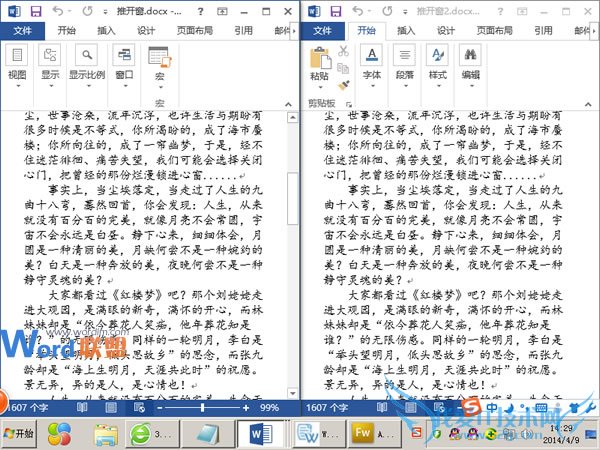
Task: Click the Undo arrow in right Word window
Action: 358,11
